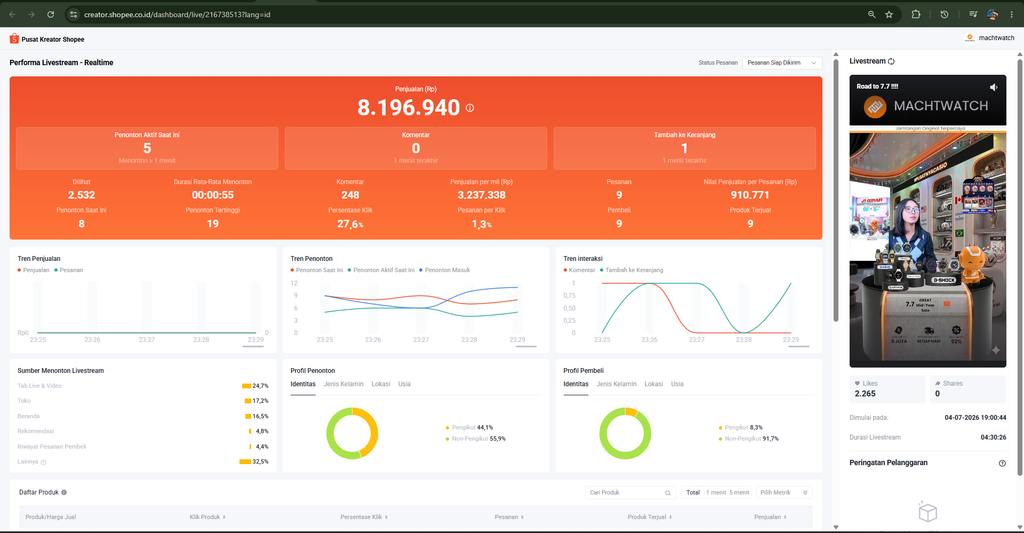This screenshot has width=1024, height=533.
Task: Mute the livestream preview speaker icon
Action: 993,87
